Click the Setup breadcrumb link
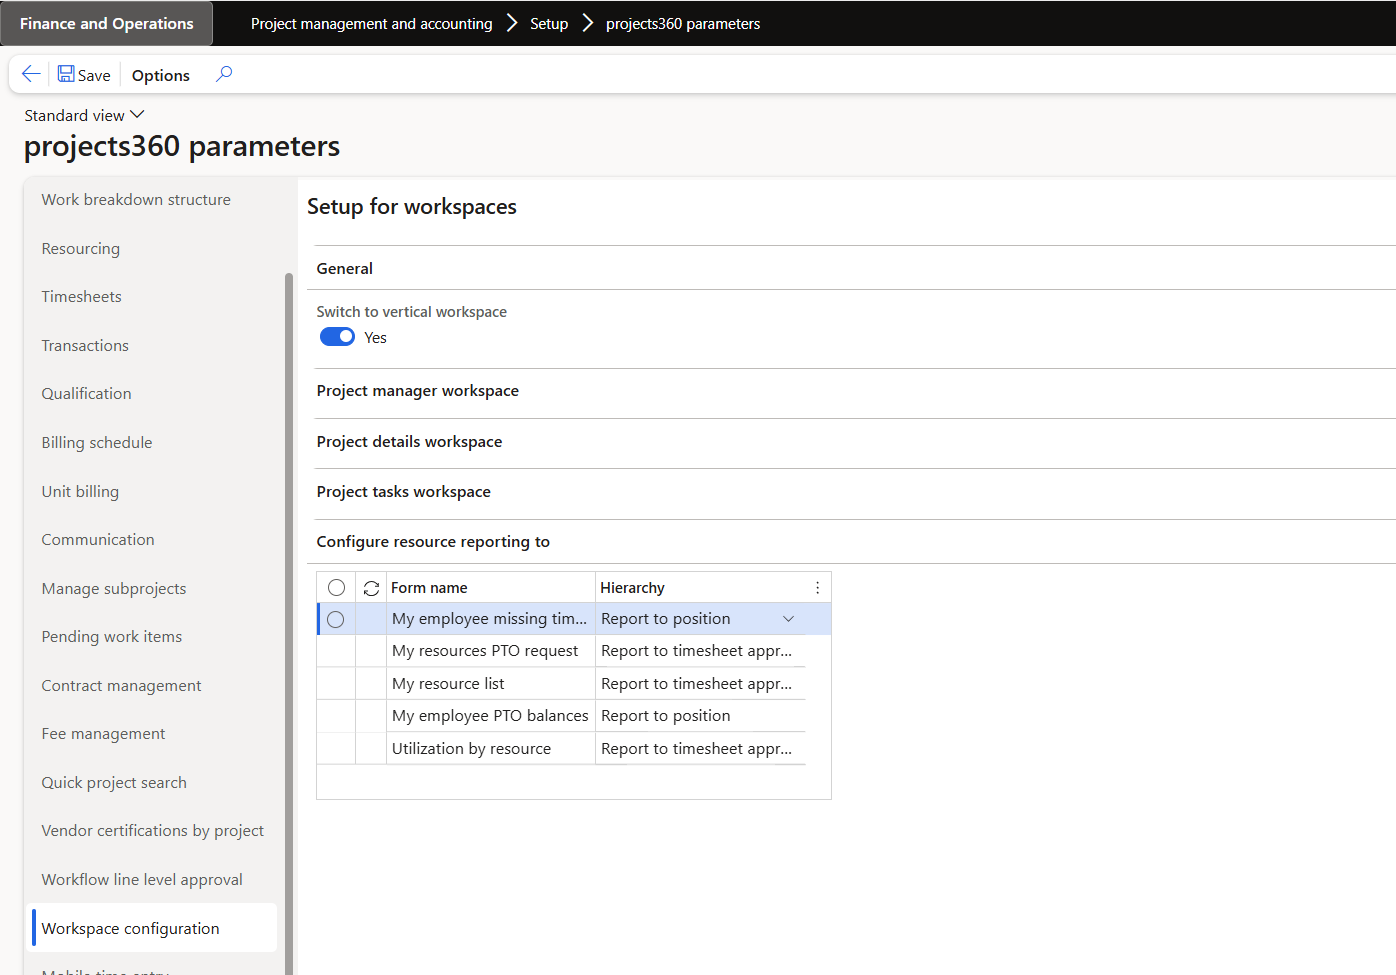Image resolution: width=1396 pixels, height=975 pixels. (x=549, y=23)
